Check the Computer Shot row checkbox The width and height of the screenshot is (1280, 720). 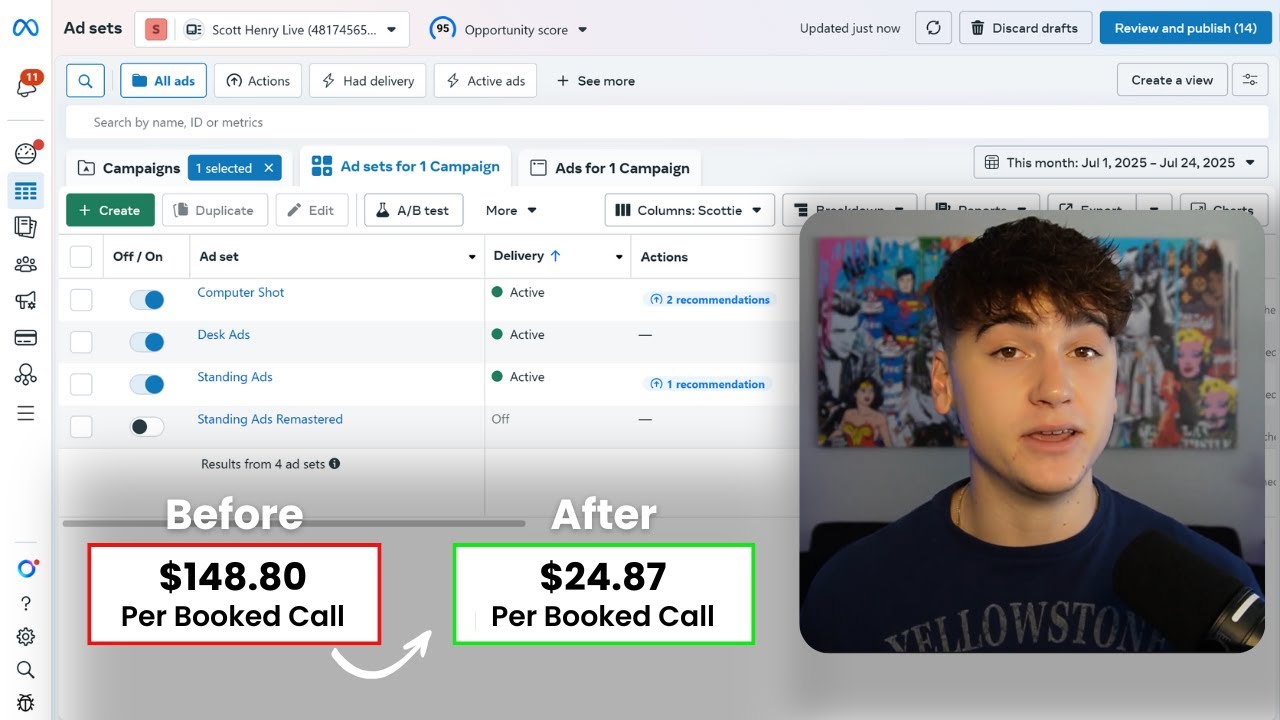(81, 300)
